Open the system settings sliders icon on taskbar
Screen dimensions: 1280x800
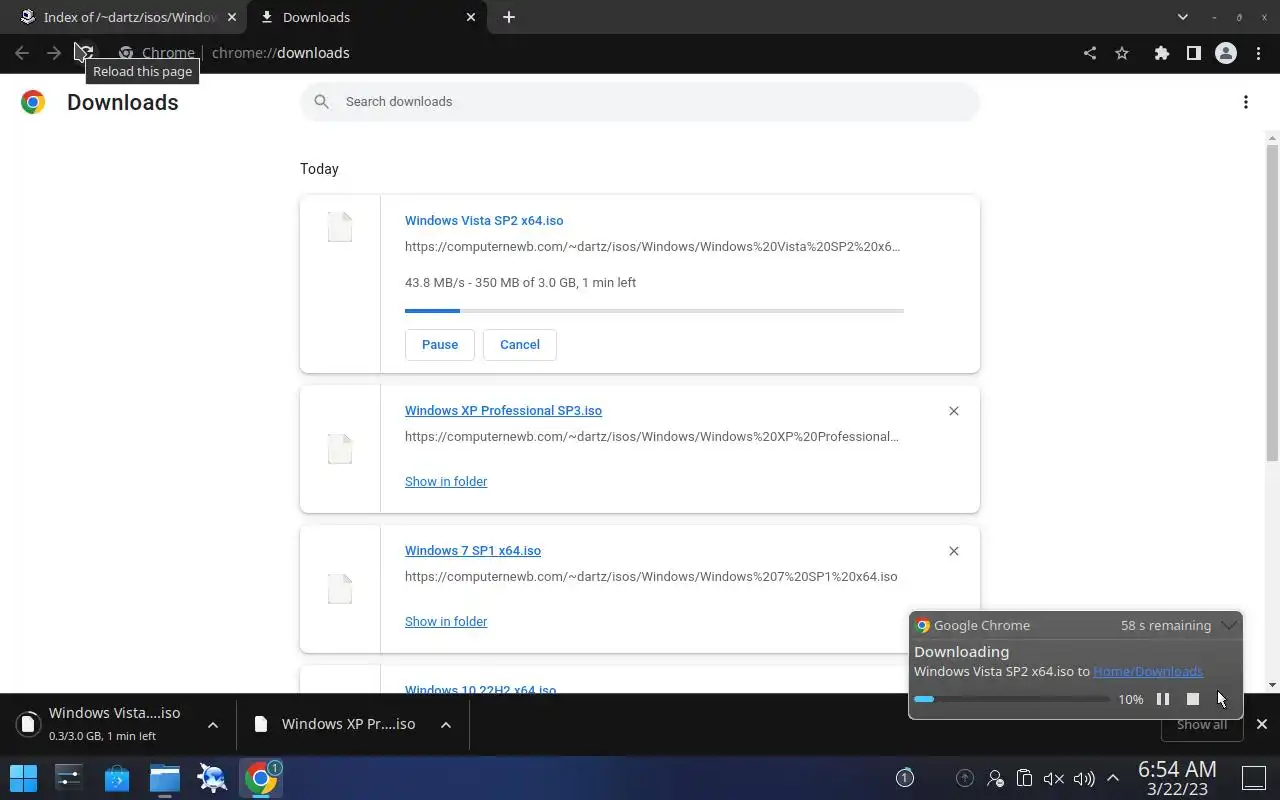point(69,777)
